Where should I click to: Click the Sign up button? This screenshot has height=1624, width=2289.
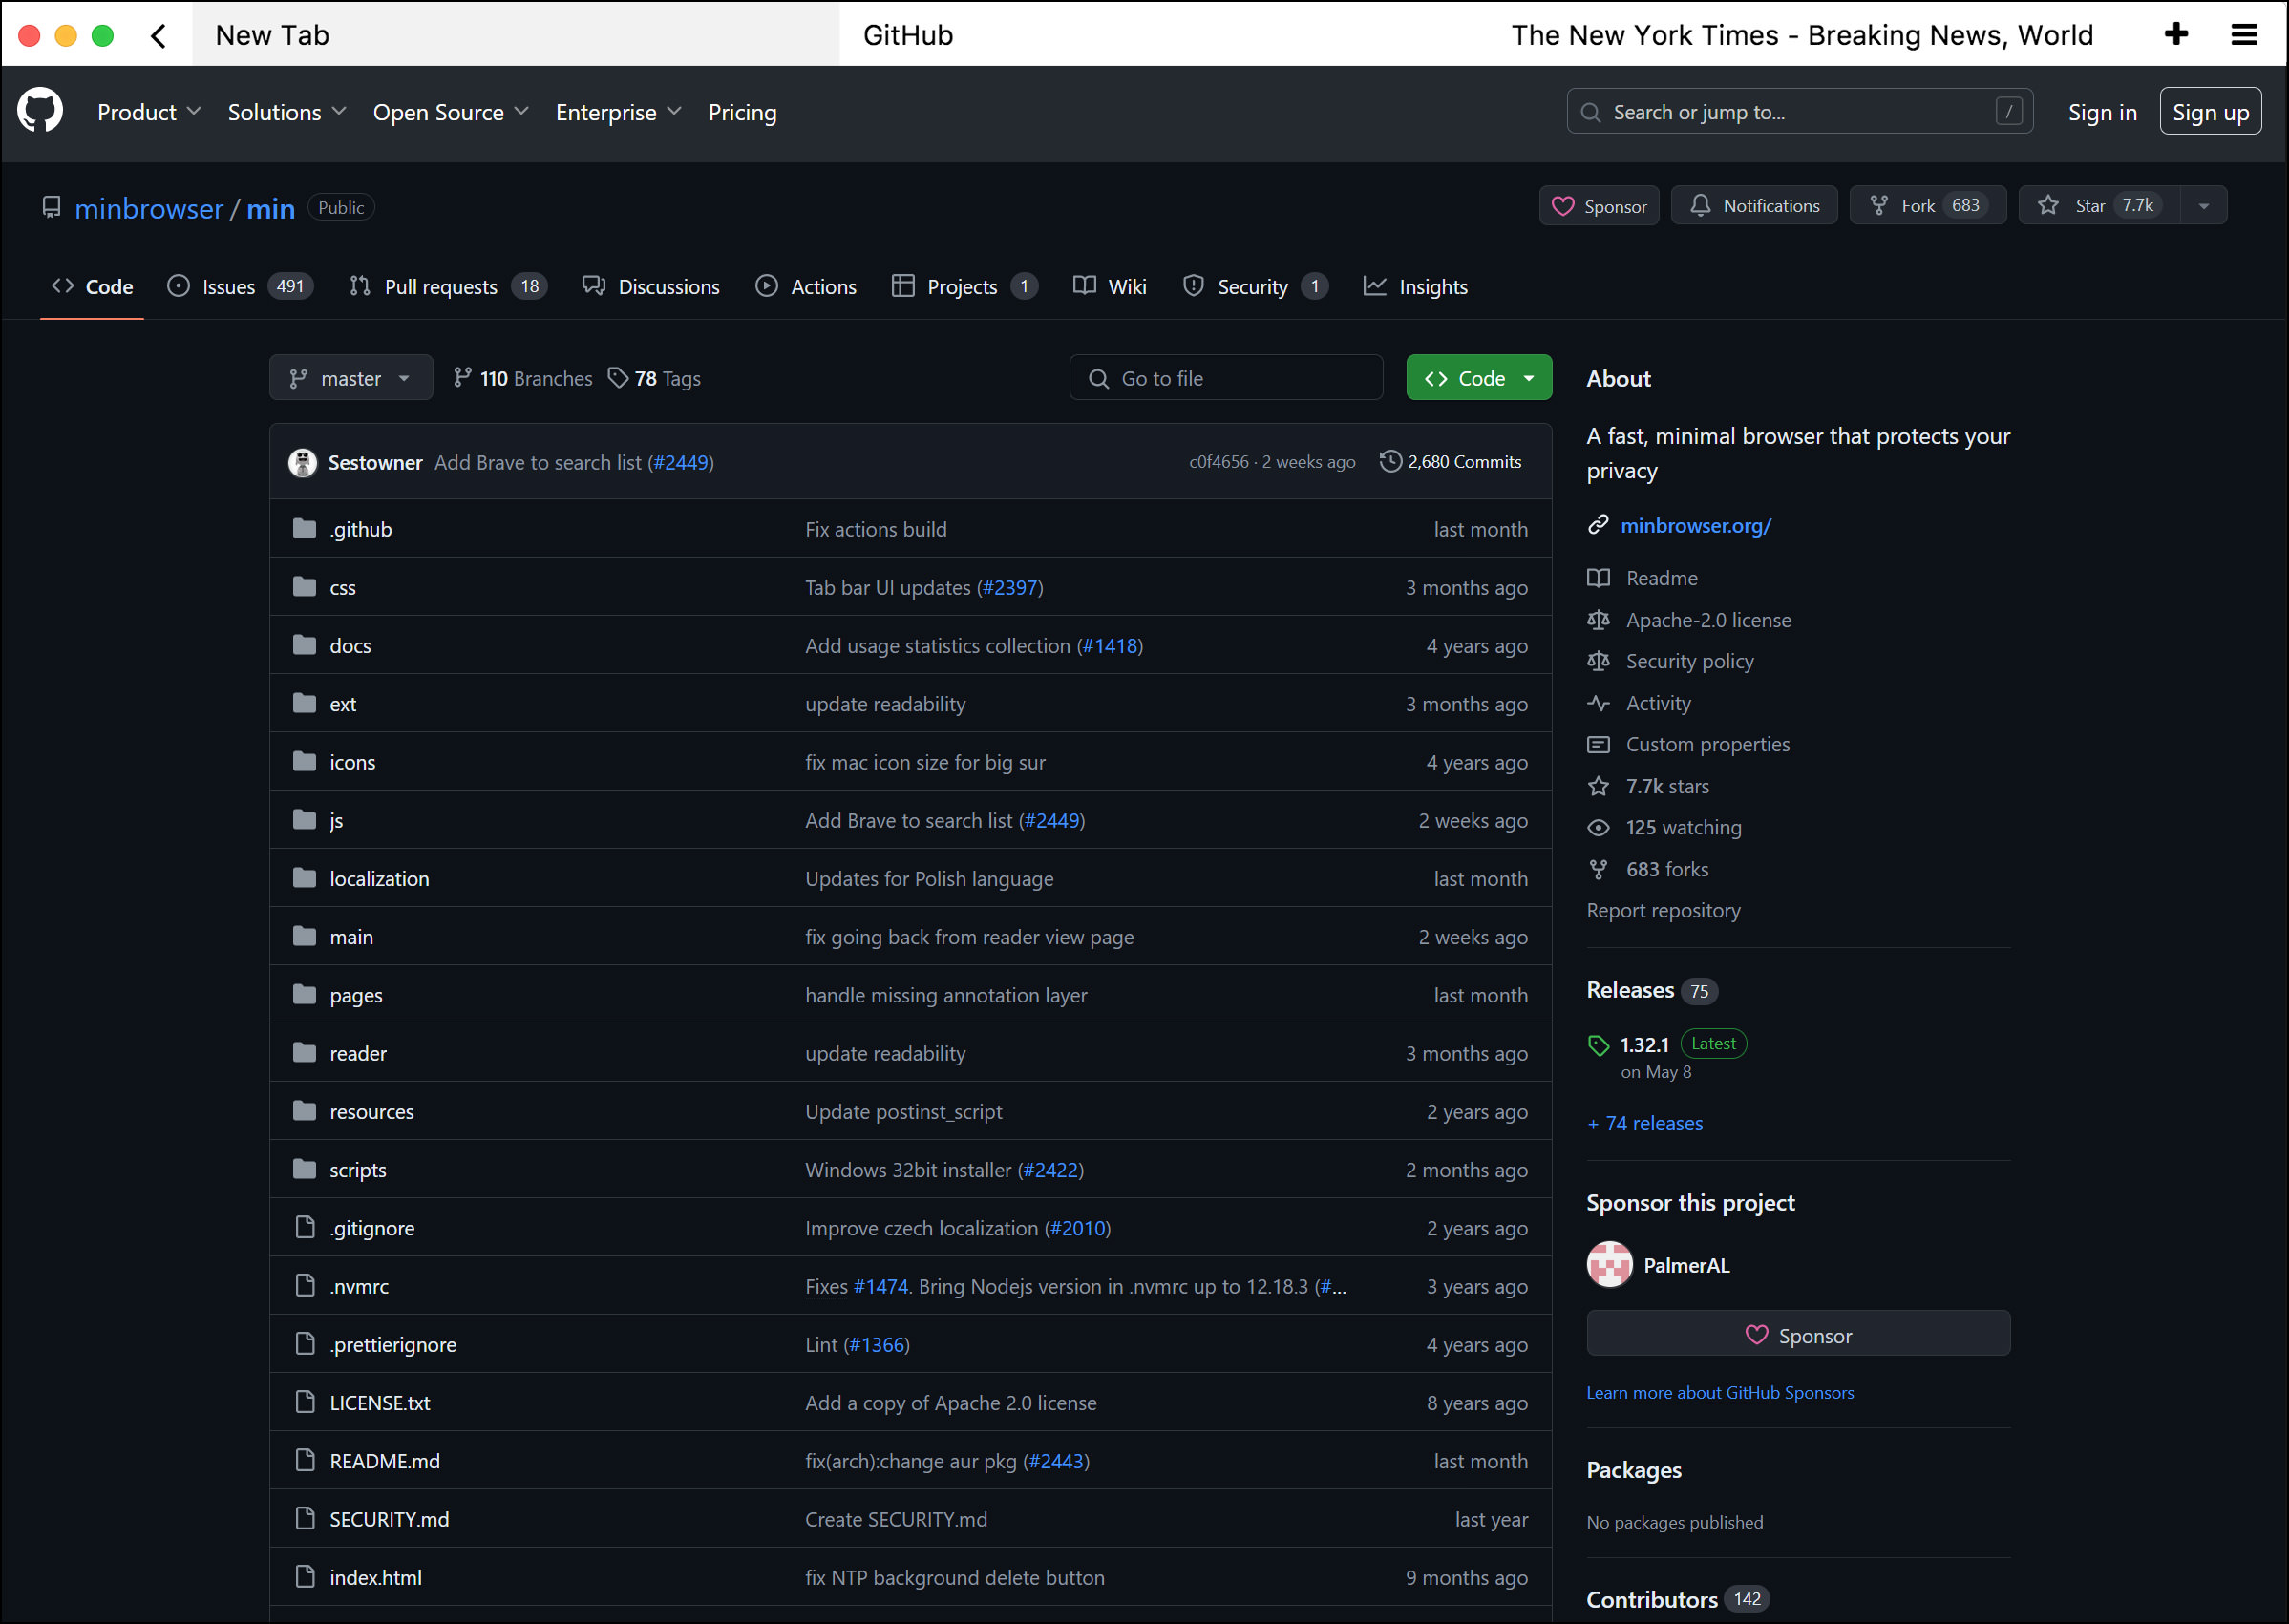point(2209,112)
